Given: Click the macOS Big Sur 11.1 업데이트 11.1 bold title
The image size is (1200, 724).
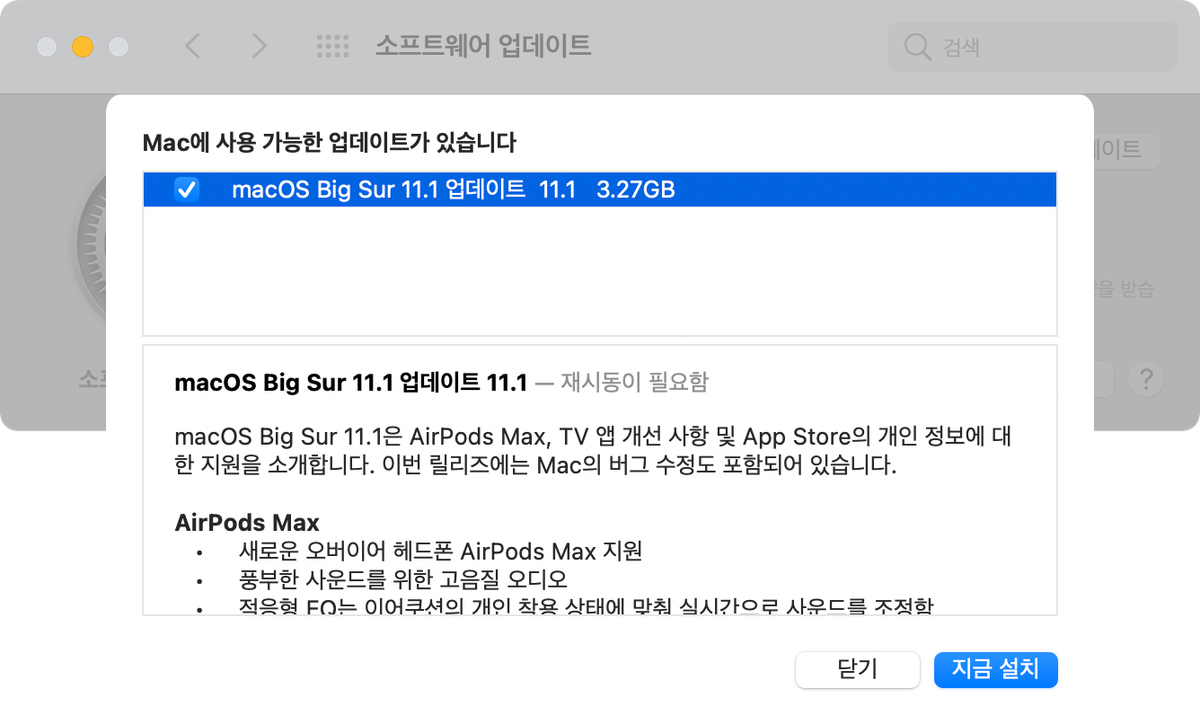Looking at the screenshot, I should pos(350,382).
